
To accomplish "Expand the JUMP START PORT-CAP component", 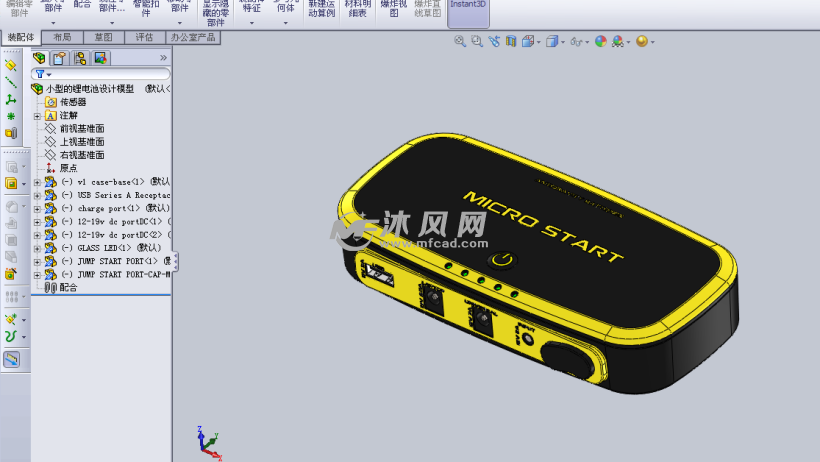I will (x=37, y=275).
